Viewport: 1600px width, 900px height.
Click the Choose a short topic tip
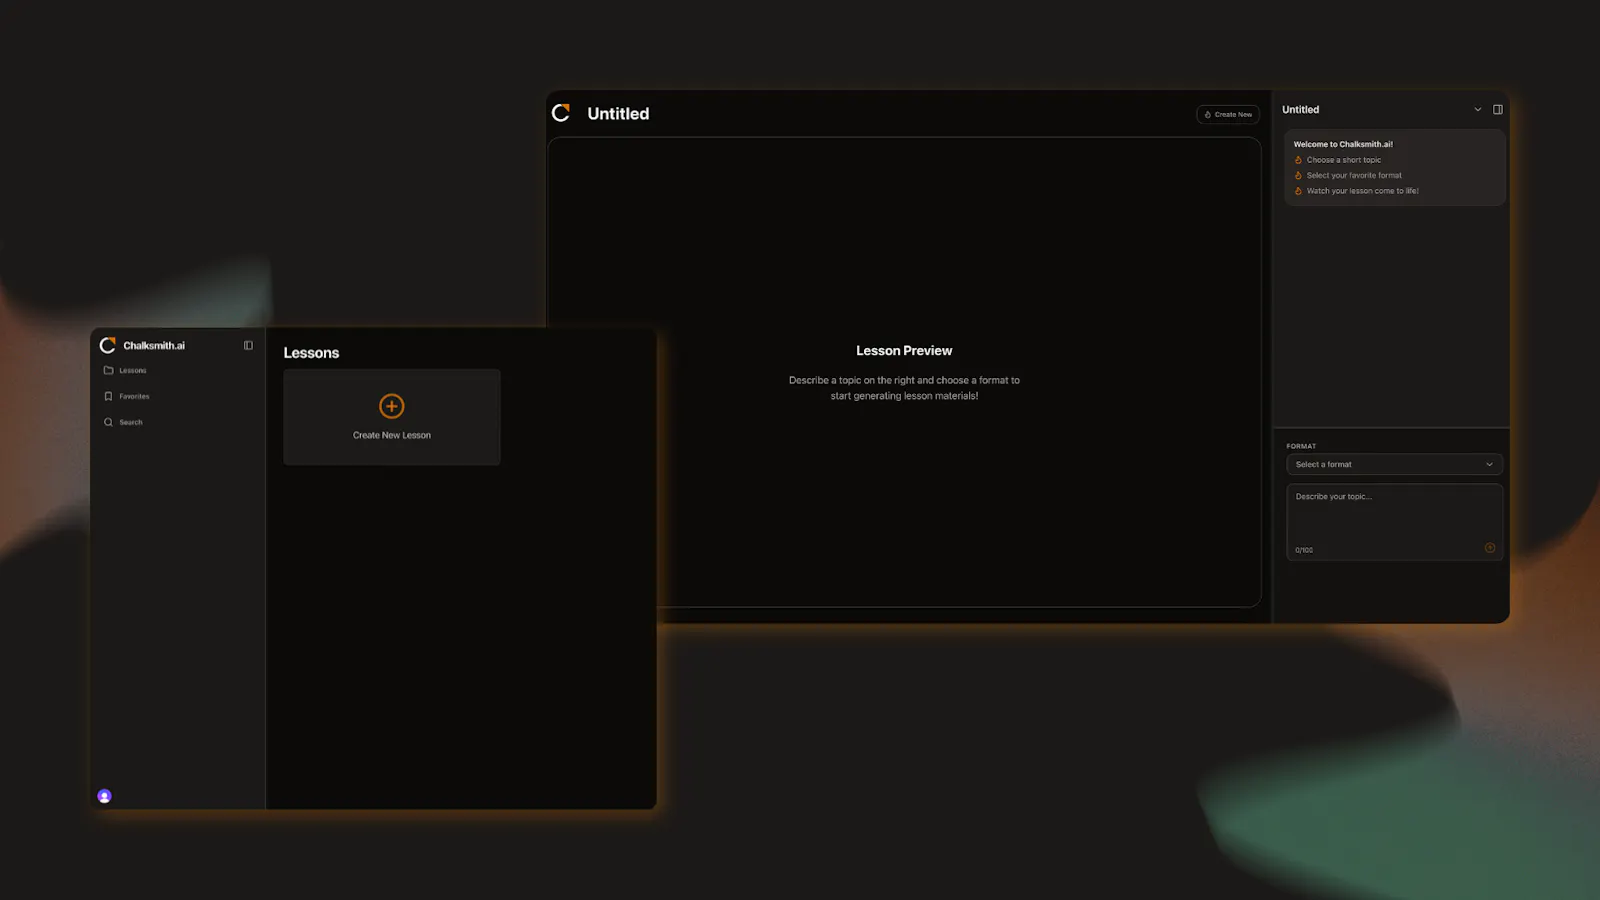tap(1344, 160)
